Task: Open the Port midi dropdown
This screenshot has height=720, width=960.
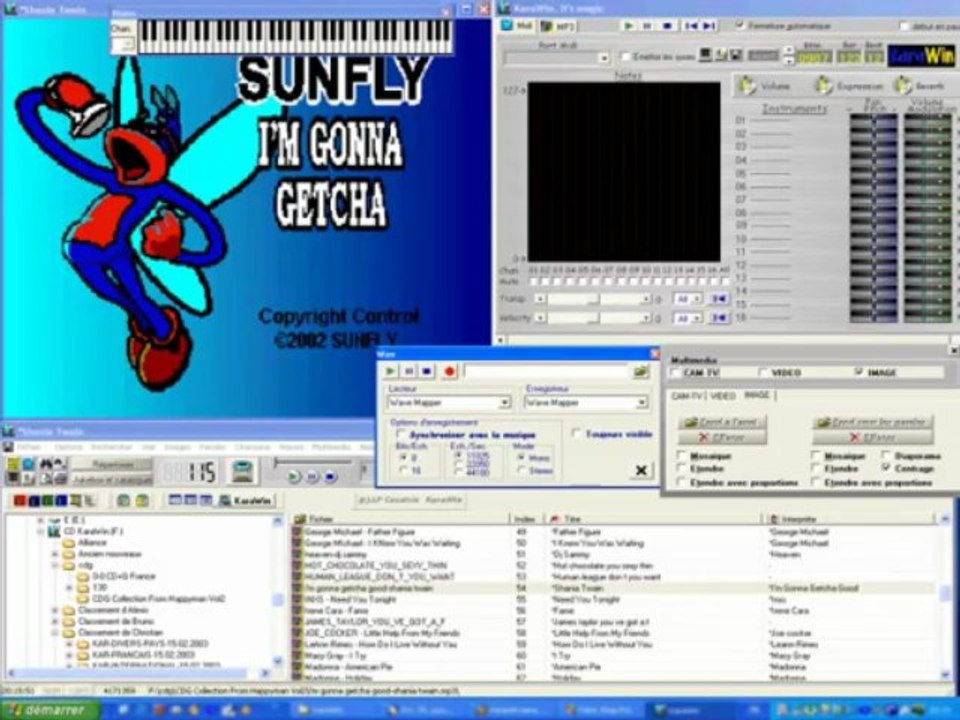Action: click(604, 58)
